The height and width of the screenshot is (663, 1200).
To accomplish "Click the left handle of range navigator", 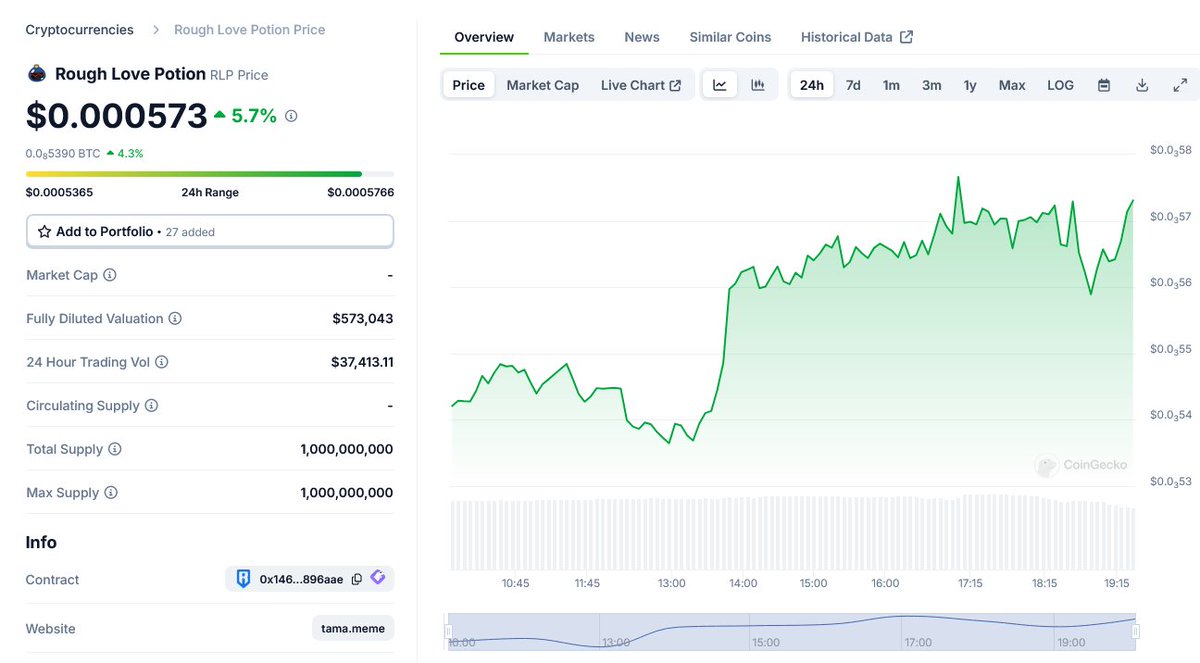I will 448,631.
